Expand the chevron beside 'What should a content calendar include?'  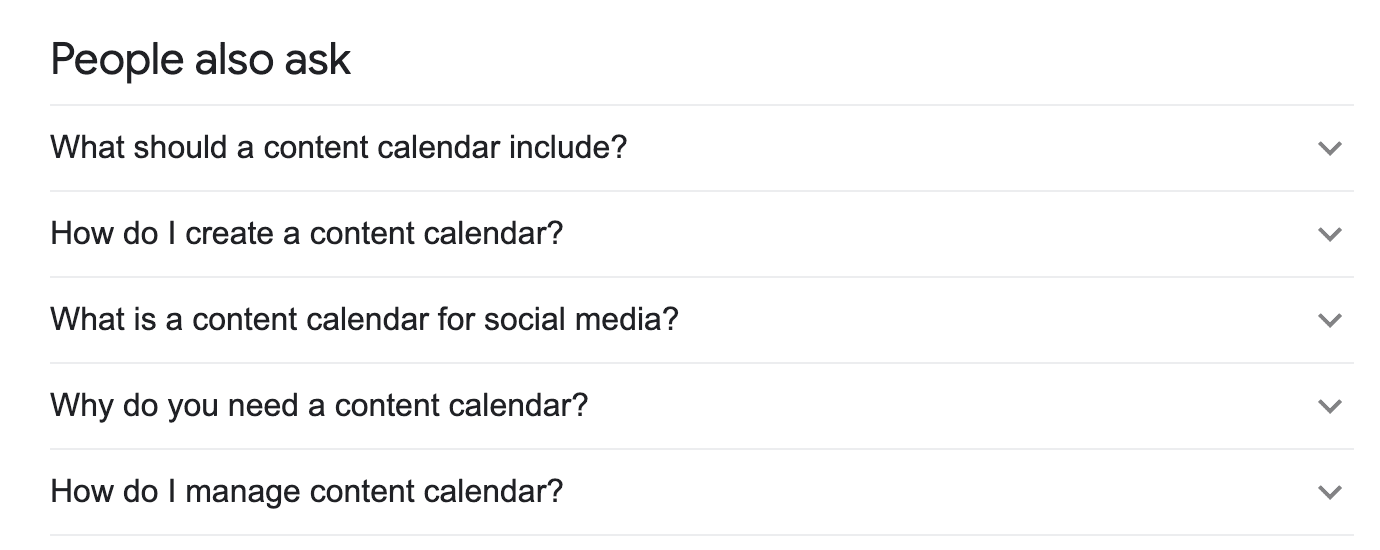[1329, 149]
